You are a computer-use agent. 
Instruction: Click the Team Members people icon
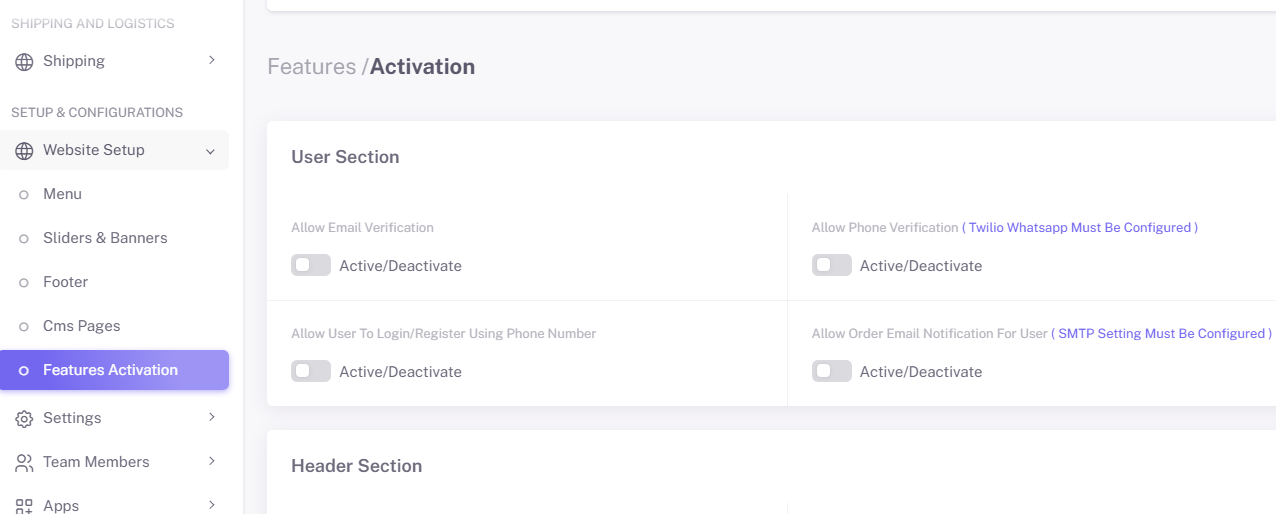click(24, 463)
